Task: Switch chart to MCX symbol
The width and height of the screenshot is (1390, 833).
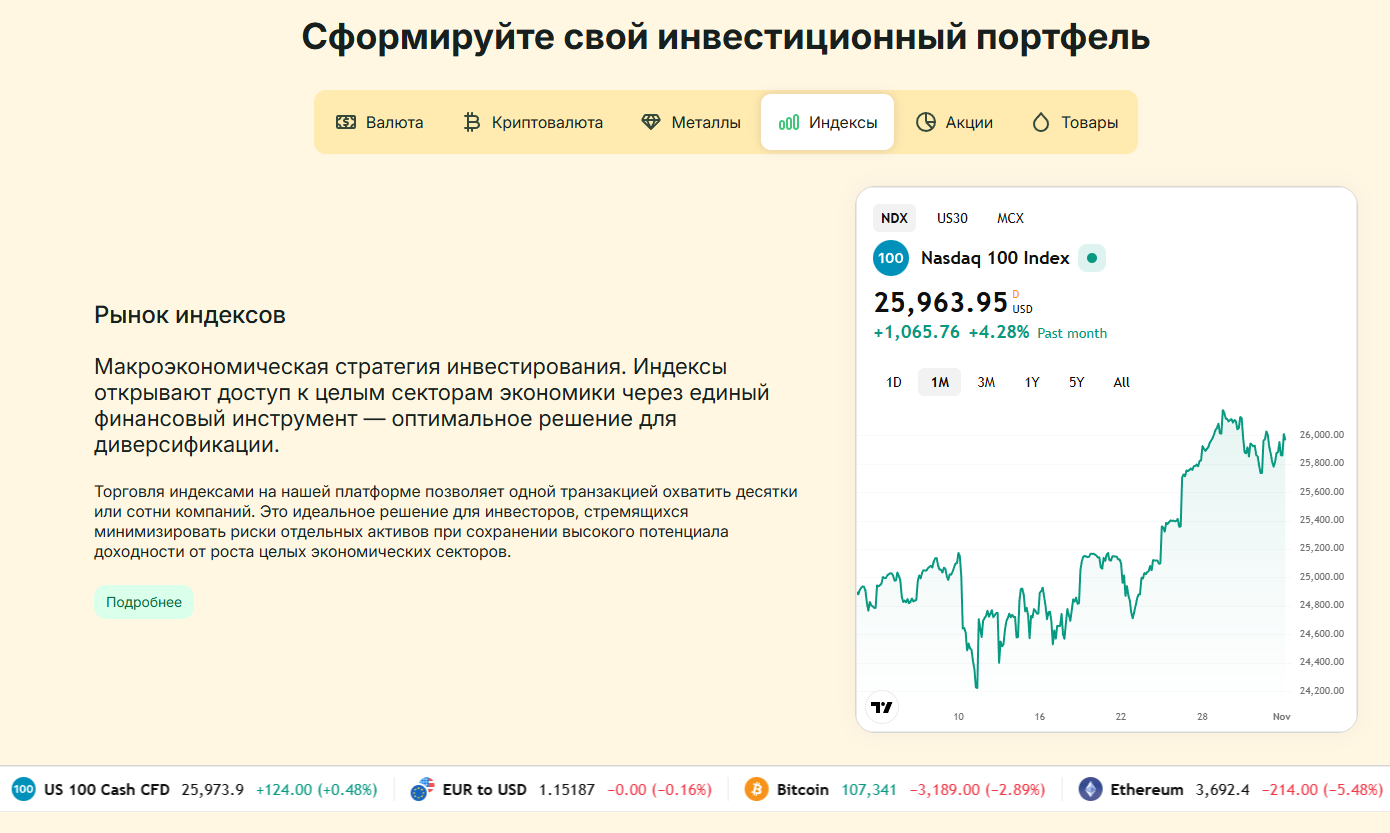Action: pos(1010,218)
